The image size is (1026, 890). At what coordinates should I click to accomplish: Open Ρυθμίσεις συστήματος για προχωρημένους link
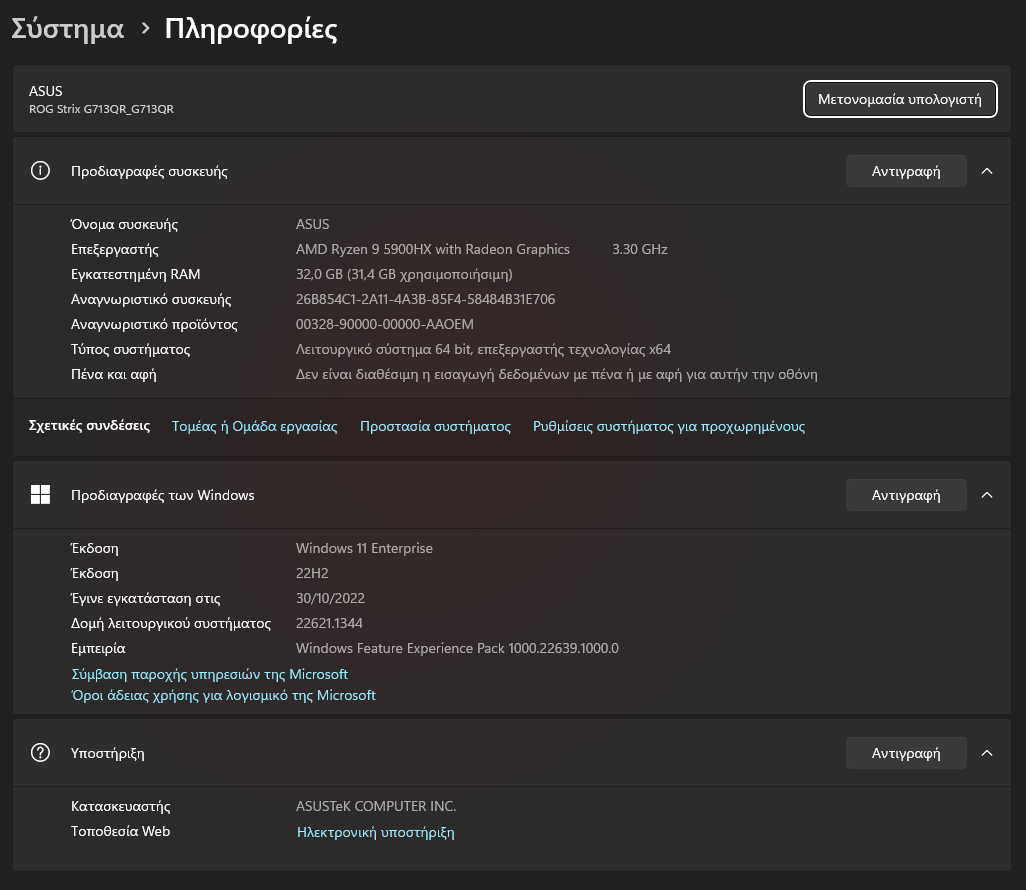point(669,426)
